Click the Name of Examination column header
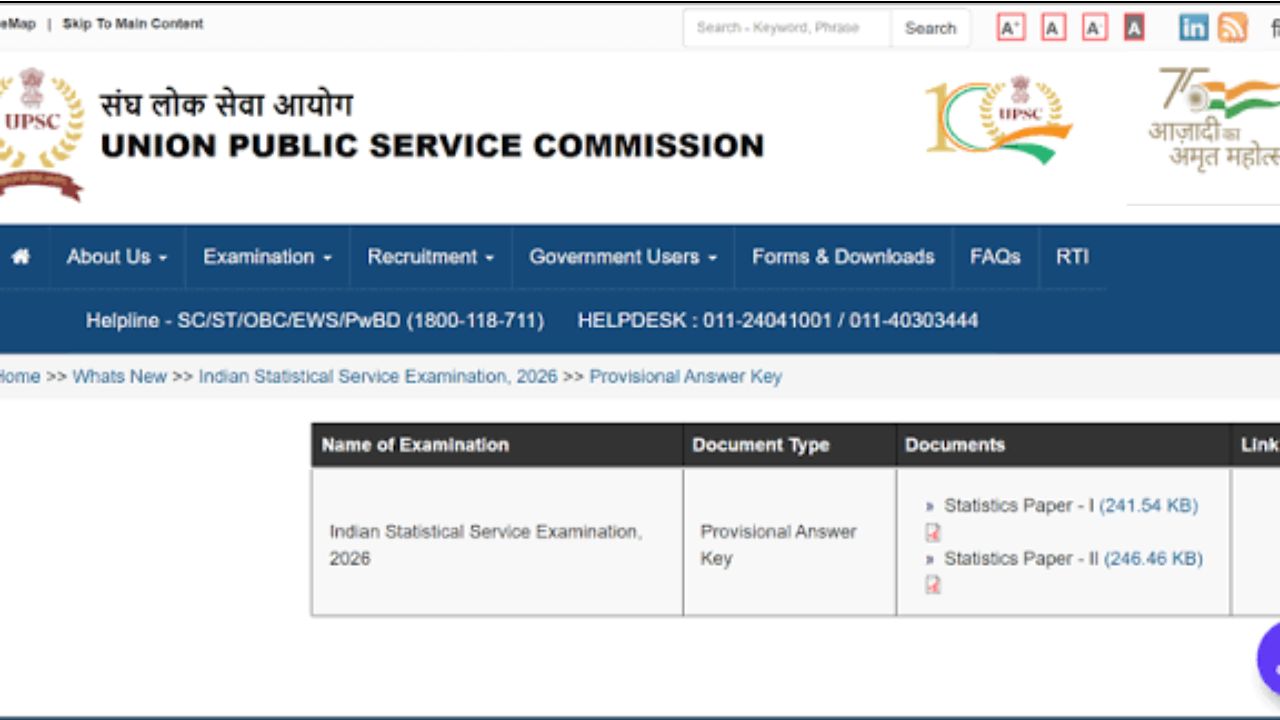1280x720 pixels. [x=497, y=445]
